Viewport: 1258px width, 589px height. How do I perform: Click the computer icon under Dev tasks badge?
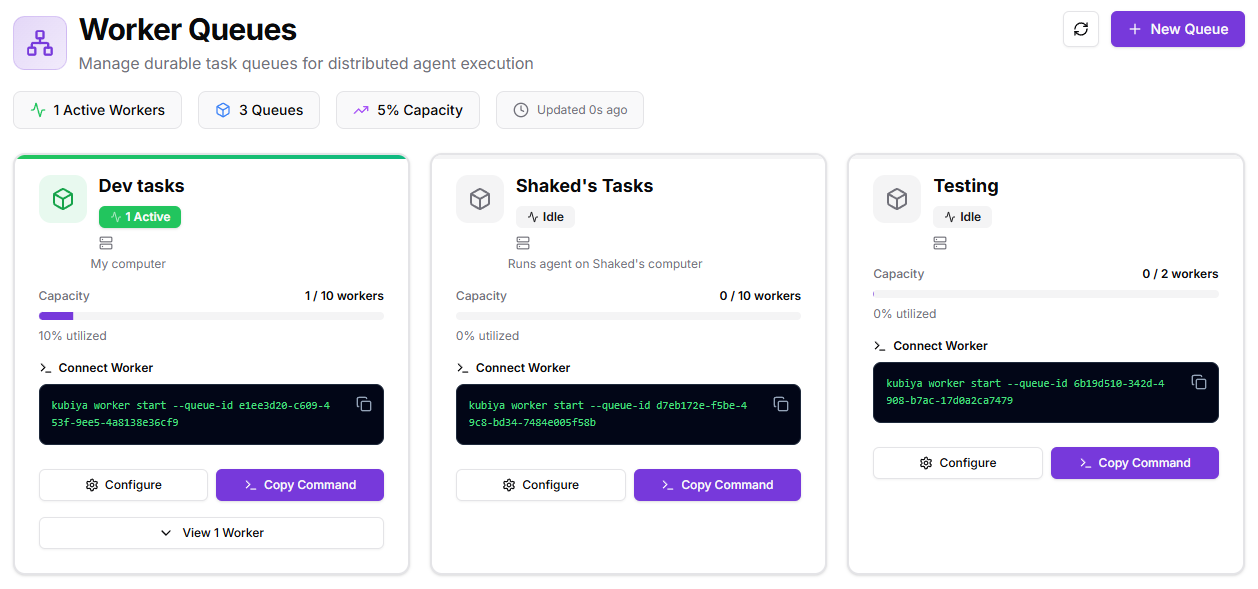[x=106, y=243]
